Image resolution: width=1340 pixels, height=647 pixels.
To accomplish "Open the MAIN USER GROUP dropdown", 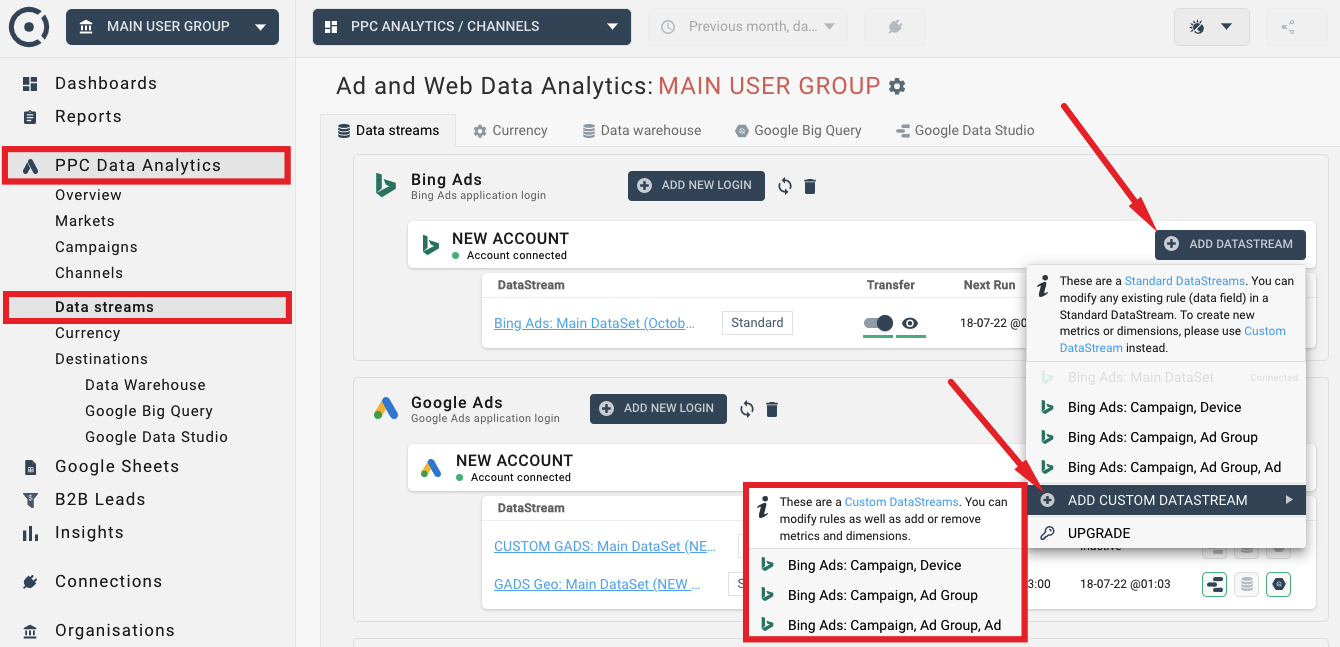I will pyautogui.click(x=172, y=27).
